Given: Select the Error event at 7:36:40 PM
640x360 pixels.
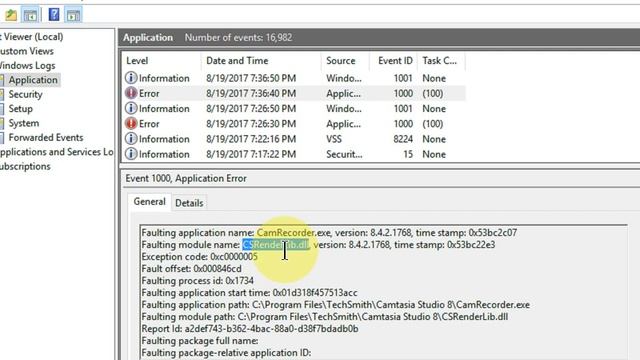Looking at the screenshot, I should click(x=294, y=93).
